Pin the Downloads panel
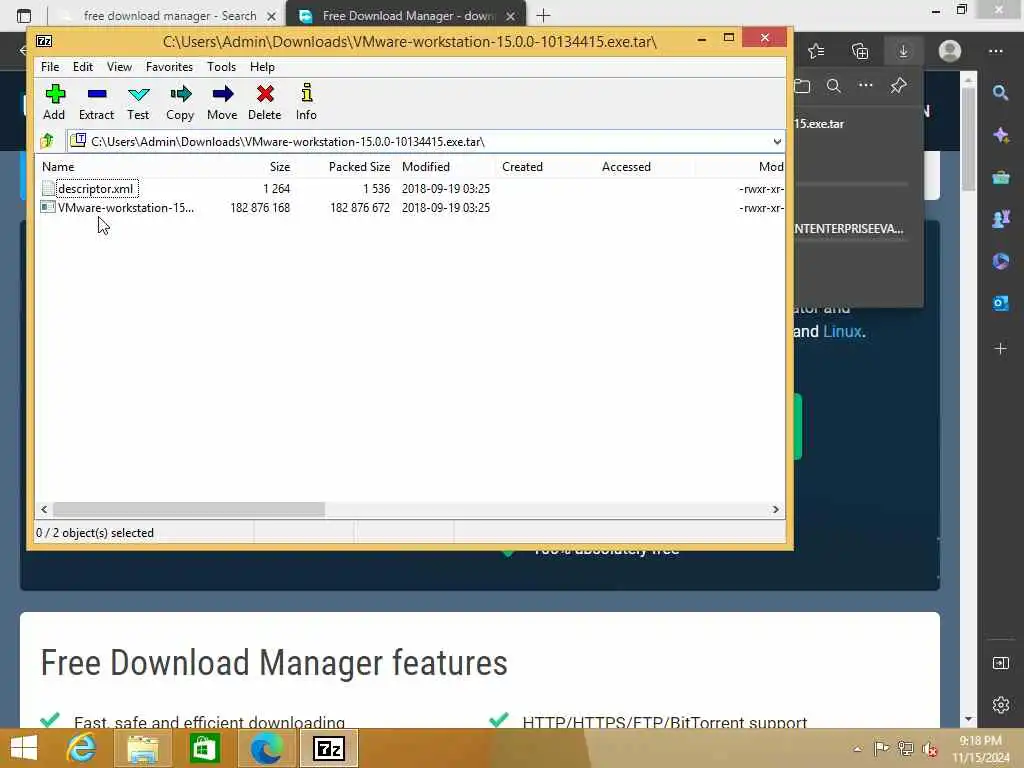This screenshot has width=1024, height=768. point(898,85)
